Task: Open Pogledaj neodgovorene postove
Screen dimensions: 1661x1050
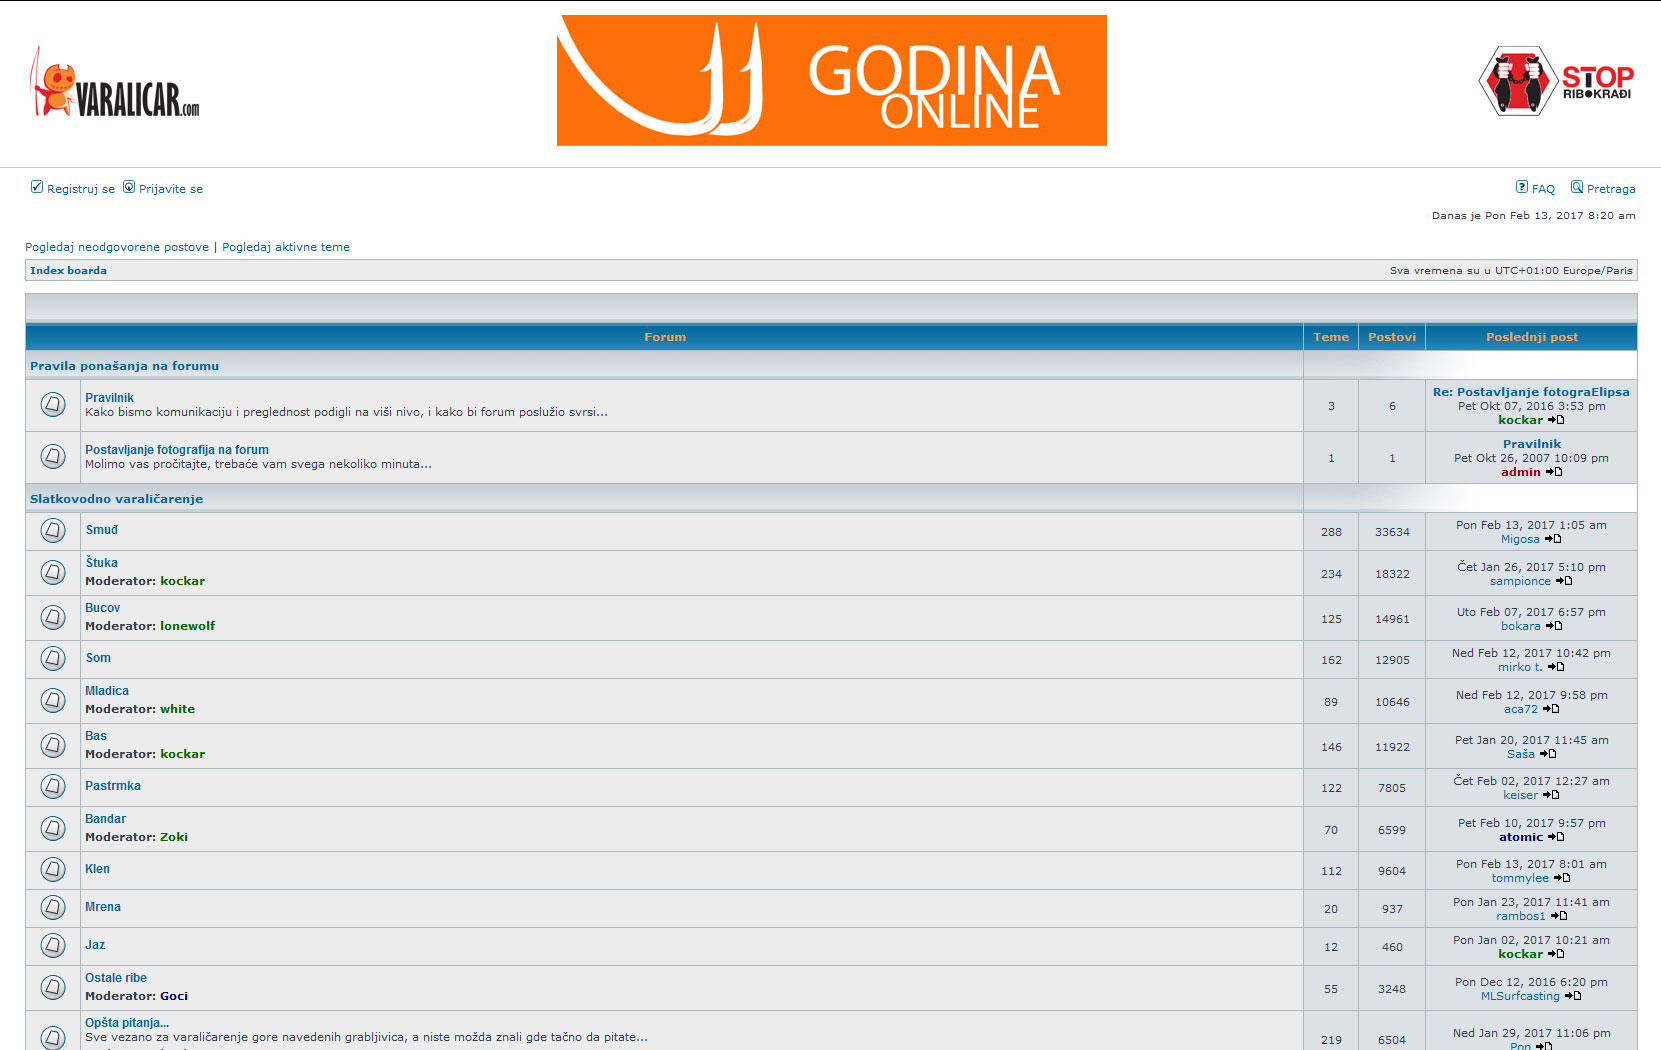Action: pos(117,247)
